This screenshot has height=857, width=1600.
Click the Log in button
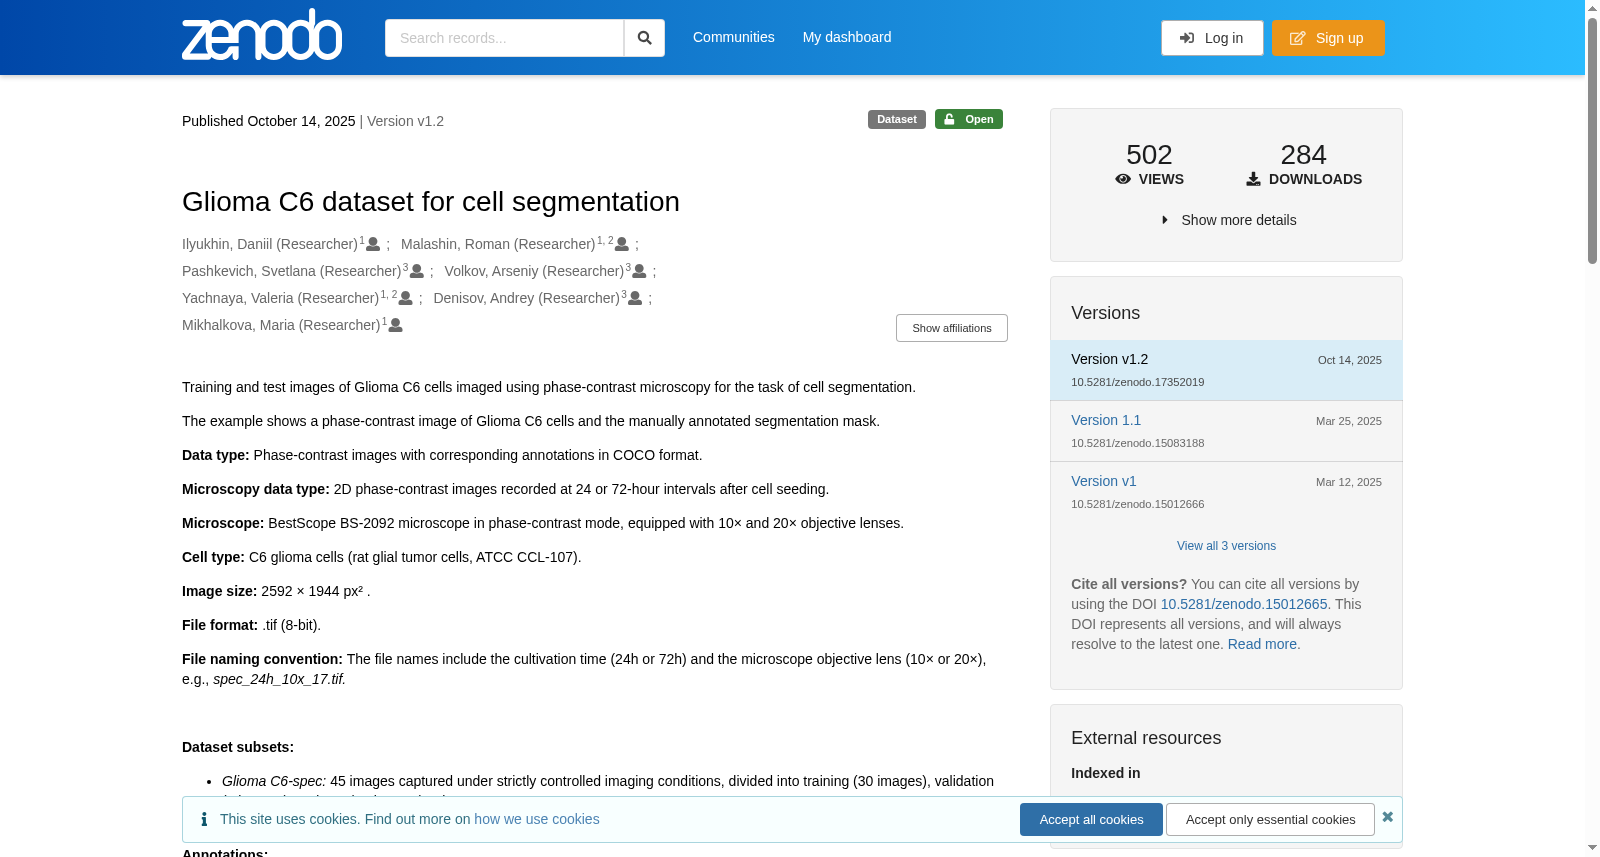1212,38
